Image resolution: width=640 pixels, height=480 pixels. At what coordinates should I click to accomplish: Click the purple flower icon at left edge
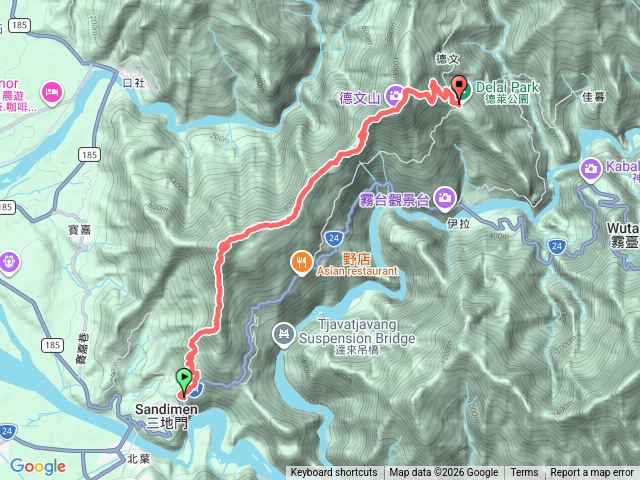(x=8, y=263)
